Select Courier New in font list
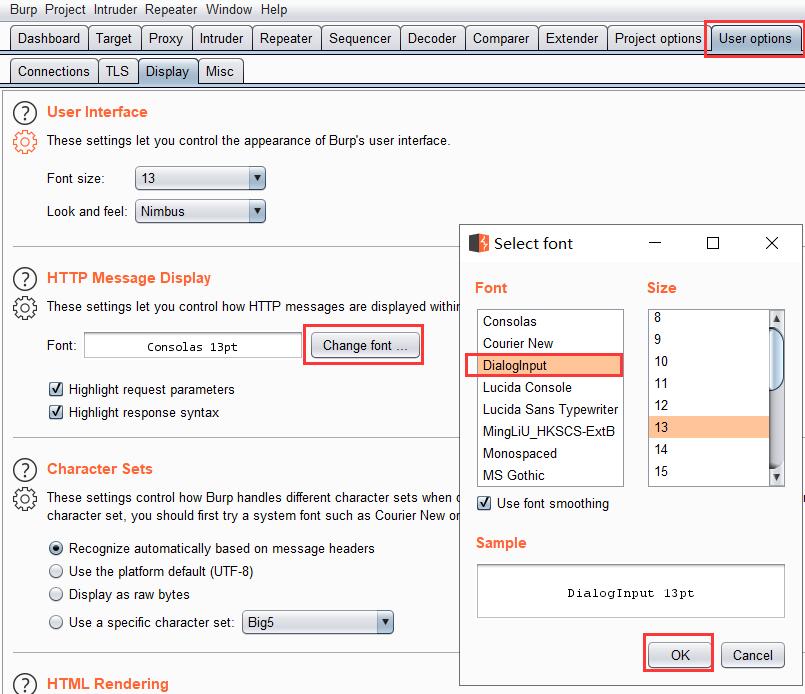The height and width of the screenshot is (694, 805). pos(550,343)
